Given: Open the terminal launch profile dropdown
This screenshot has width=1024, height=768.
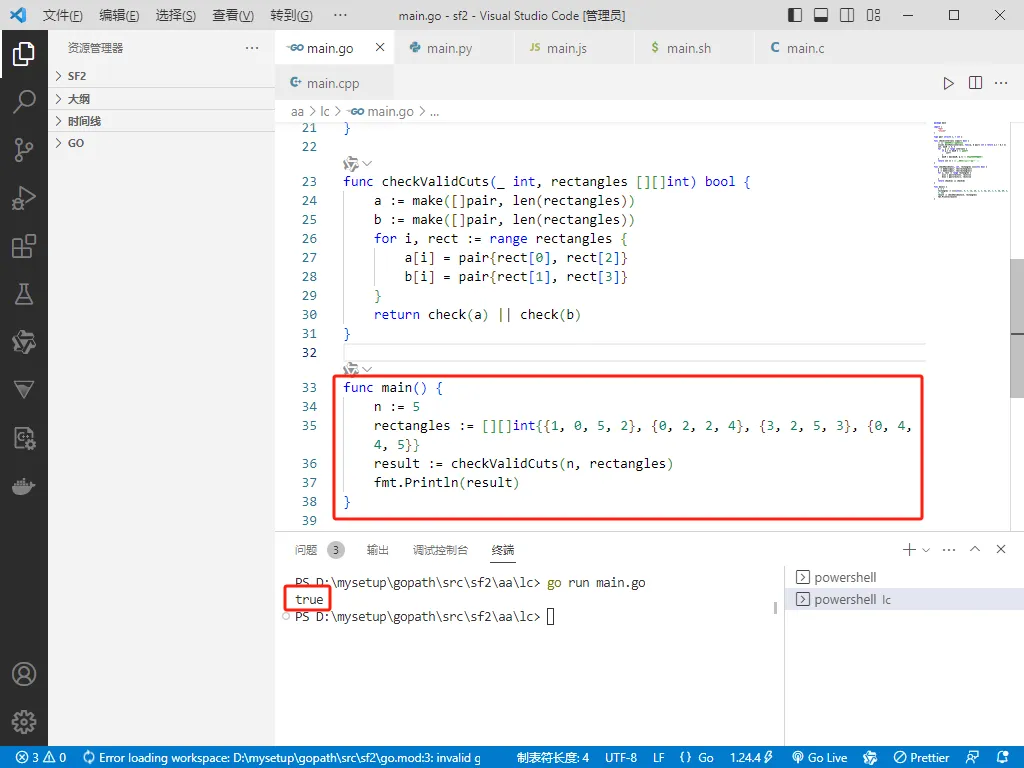Looking at the screenshot, I should (926, 550).
